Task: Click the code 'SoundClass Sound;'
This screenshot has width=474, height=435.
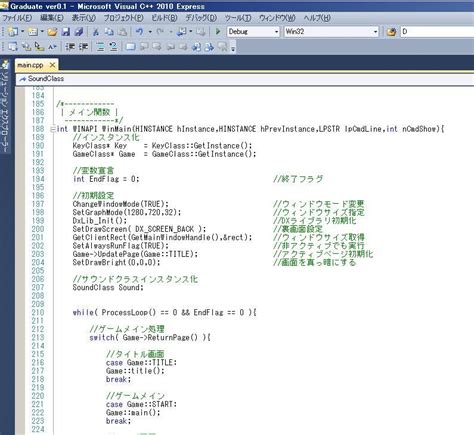Action: point(108,288)
